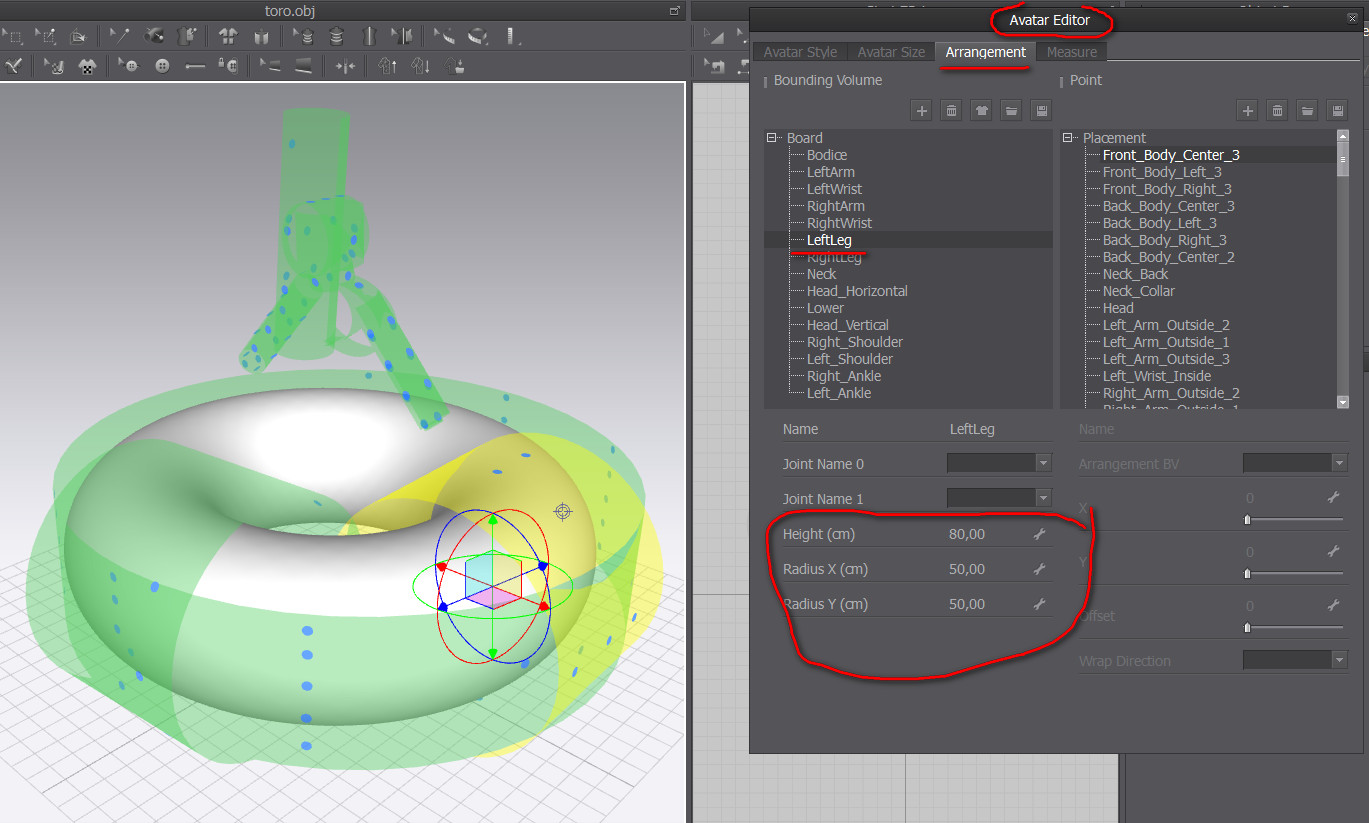Select RightArm in the Board list
Viewport: 1369px width, 823px height.
[835, 206]
